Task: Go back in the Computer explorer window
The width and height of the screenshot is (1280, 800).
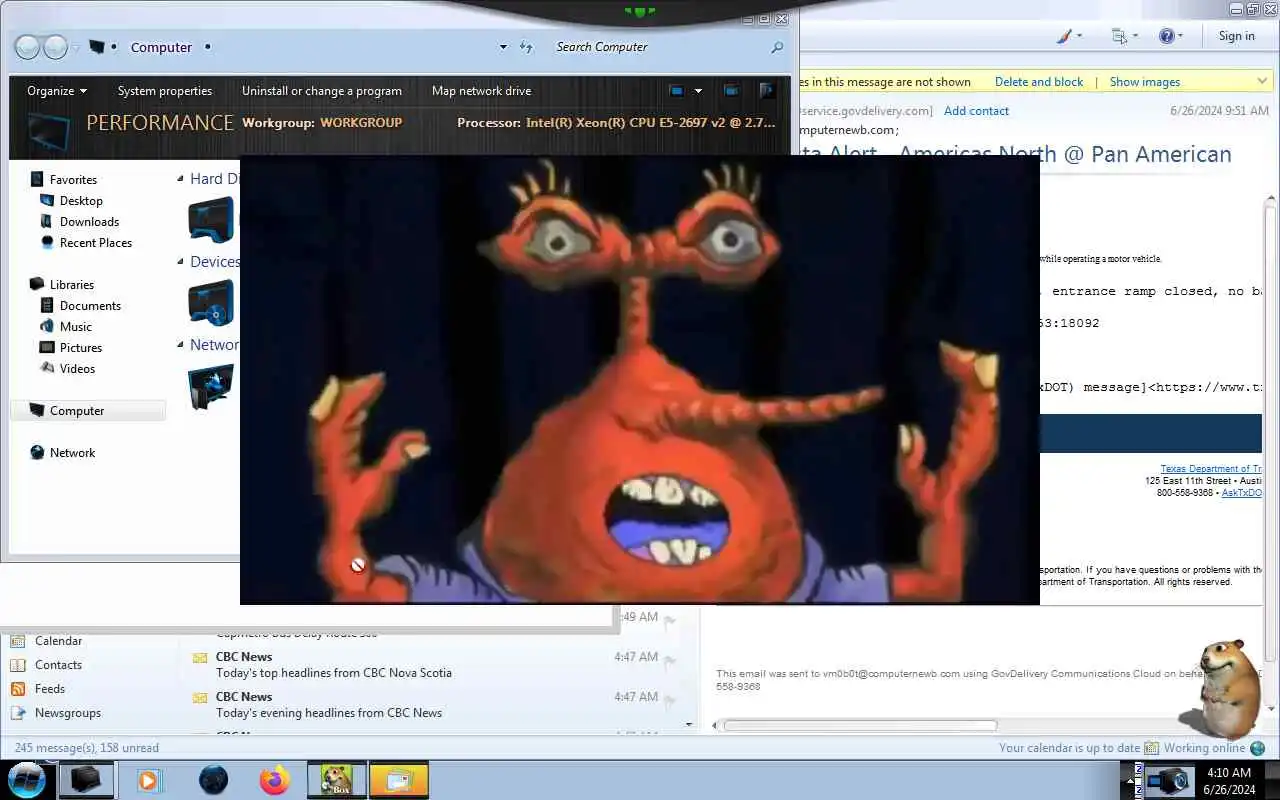Action: click(28, 47)
